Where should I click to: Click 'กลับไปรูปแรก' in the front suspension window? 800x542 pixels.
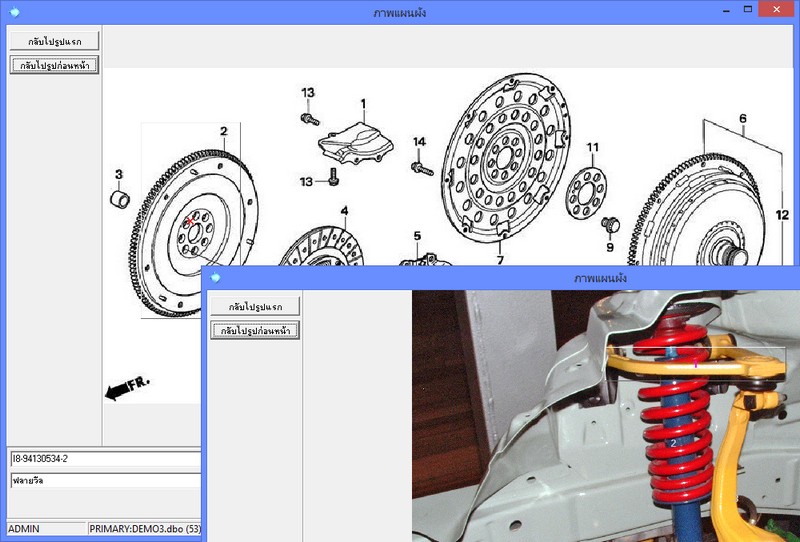(255, 306)
